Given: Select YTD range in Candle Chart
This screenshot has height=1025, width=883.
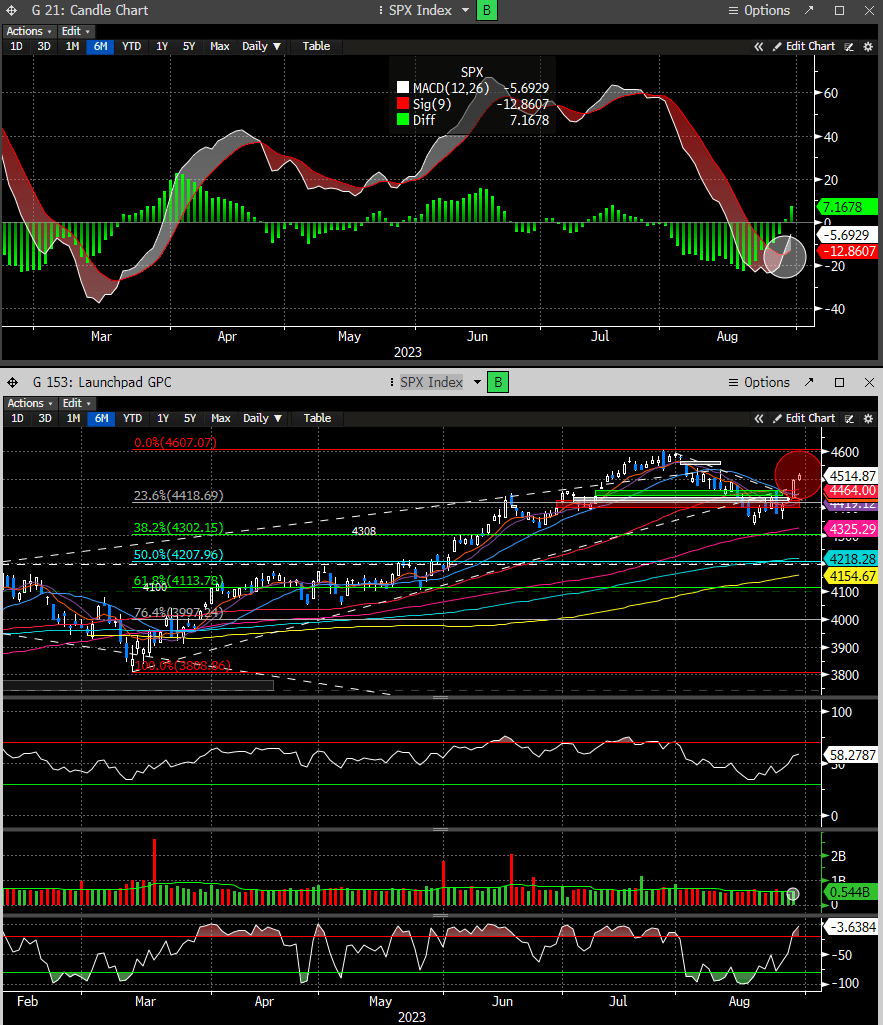Looking at the screenshot, I should pos(131,46).
